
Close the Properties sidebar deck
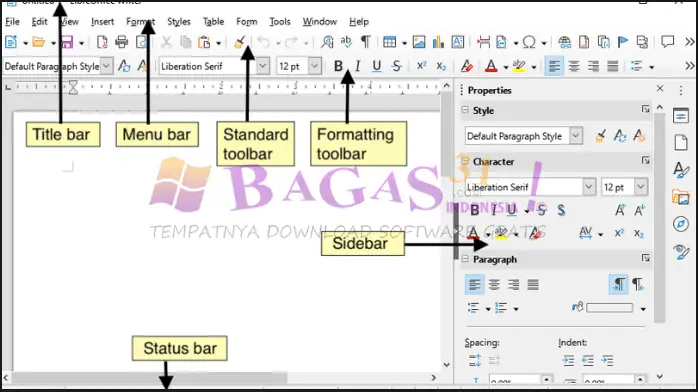pos(660,89)
